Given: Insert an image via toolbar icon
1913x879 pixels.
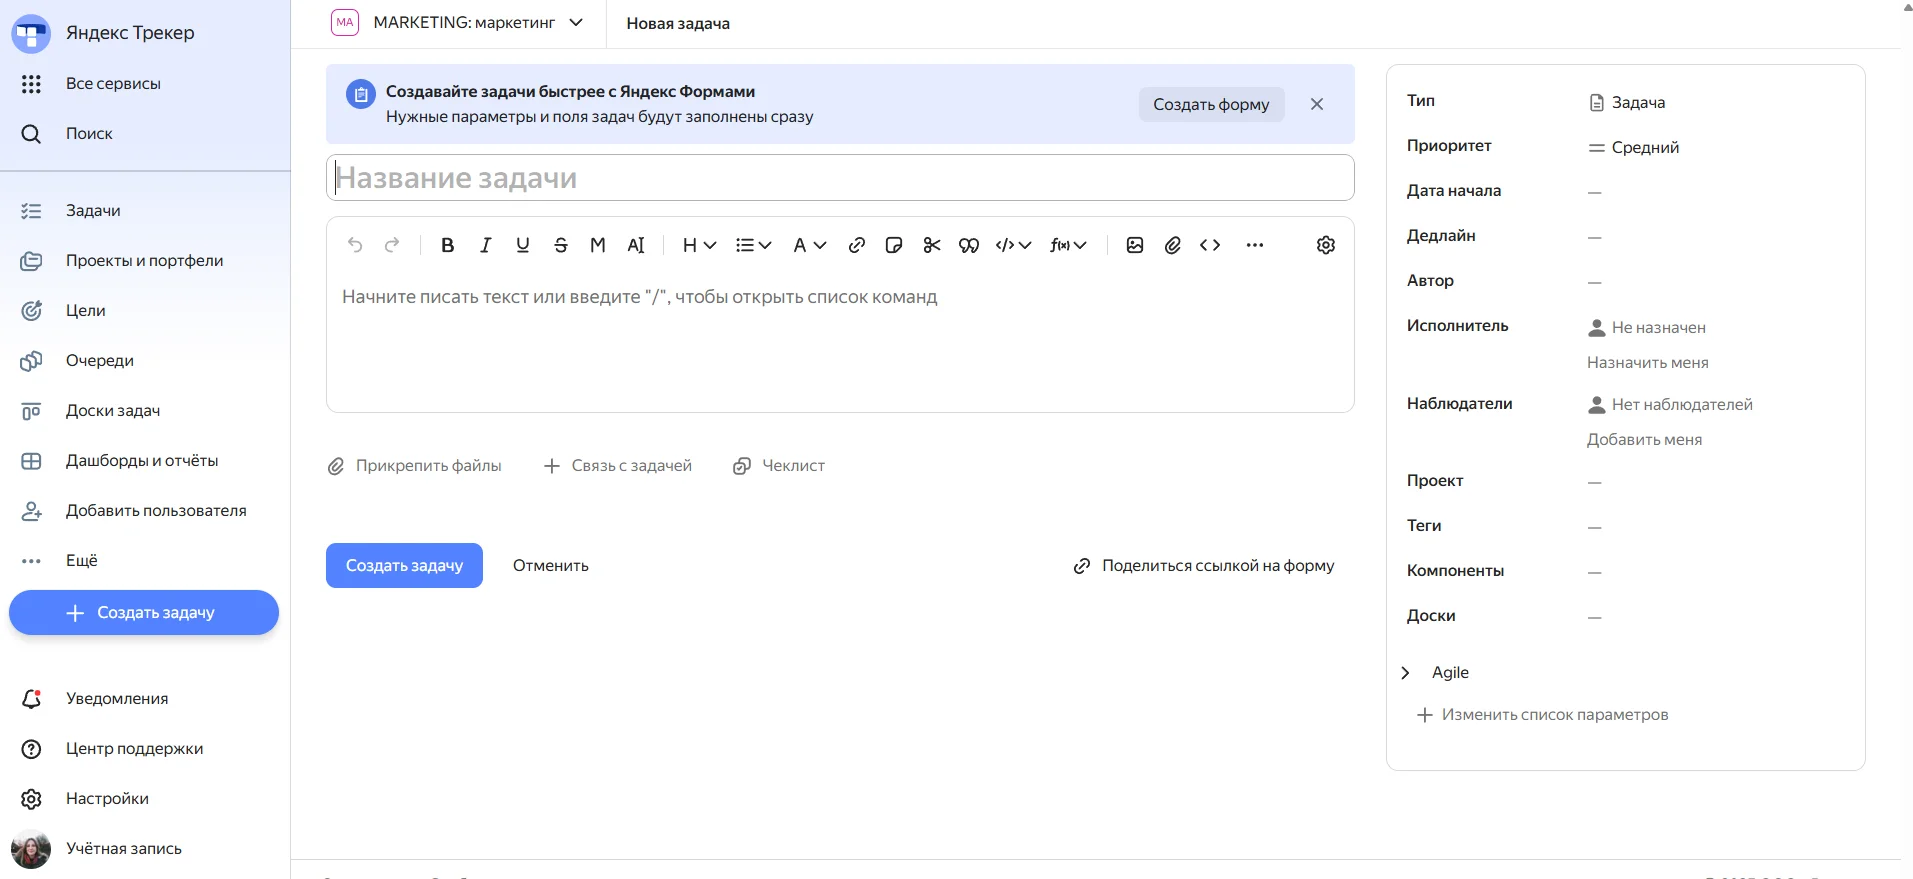Looking at the screenshot, I should point(1134,245).
